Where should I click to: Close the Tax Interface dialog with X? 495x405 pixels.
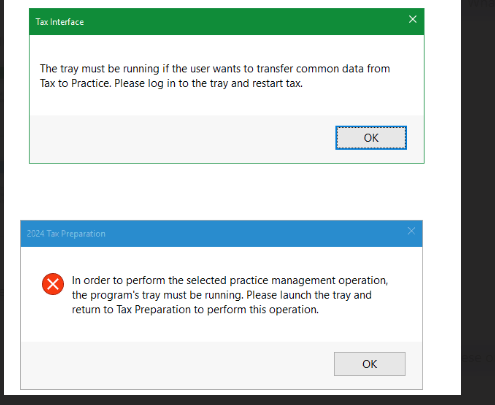coord(413,19)
